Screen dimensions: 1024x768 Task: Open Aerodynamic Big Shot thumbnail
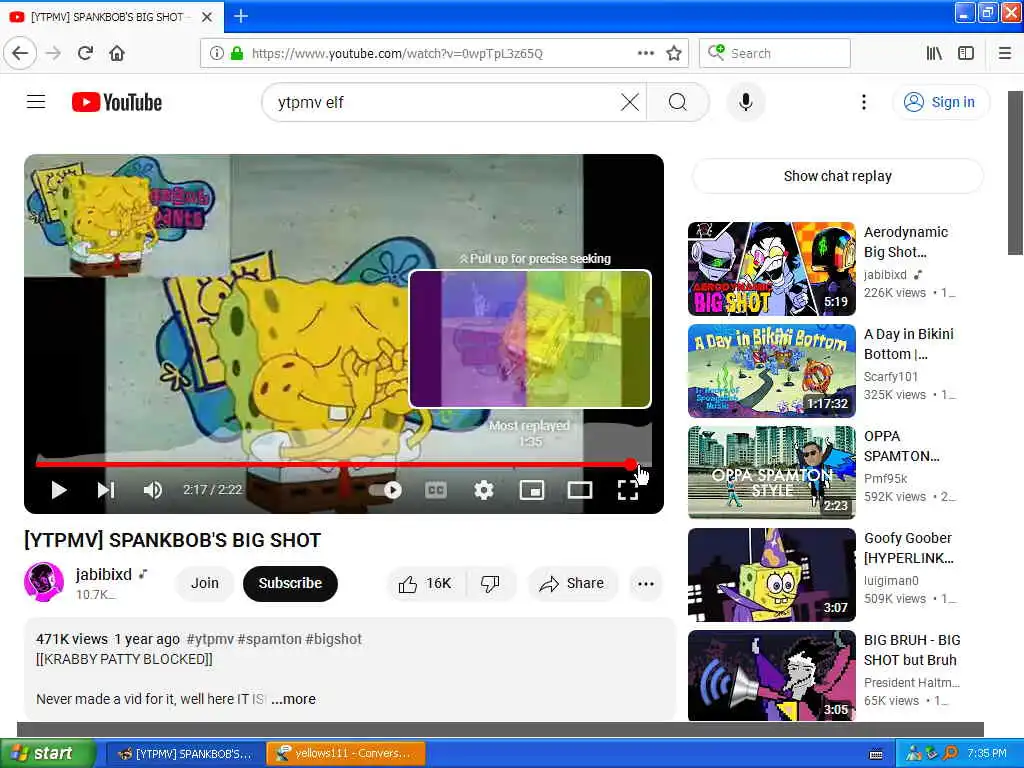pyautogui.click(x=771, y=268)
